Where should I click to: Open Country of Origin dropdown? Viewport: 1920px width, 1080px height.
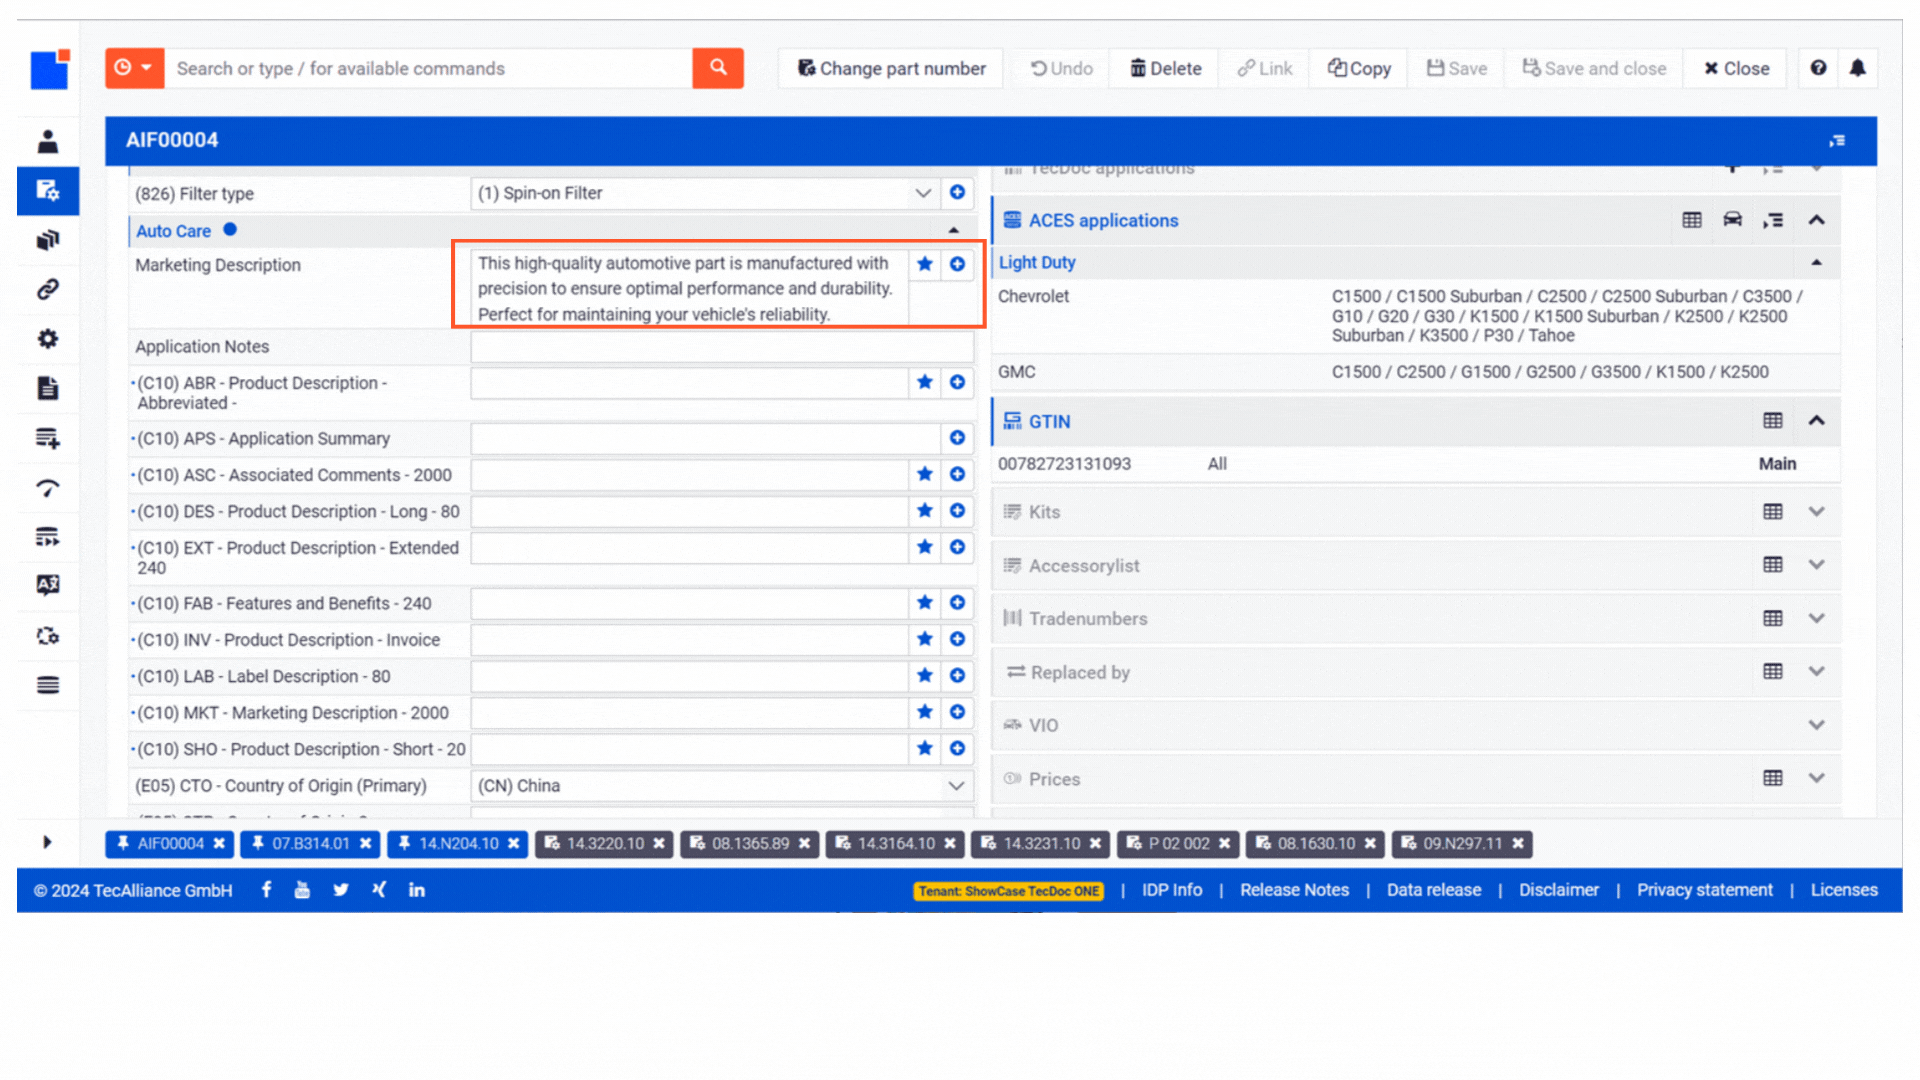pyautogui.click(x=955, y=786)
